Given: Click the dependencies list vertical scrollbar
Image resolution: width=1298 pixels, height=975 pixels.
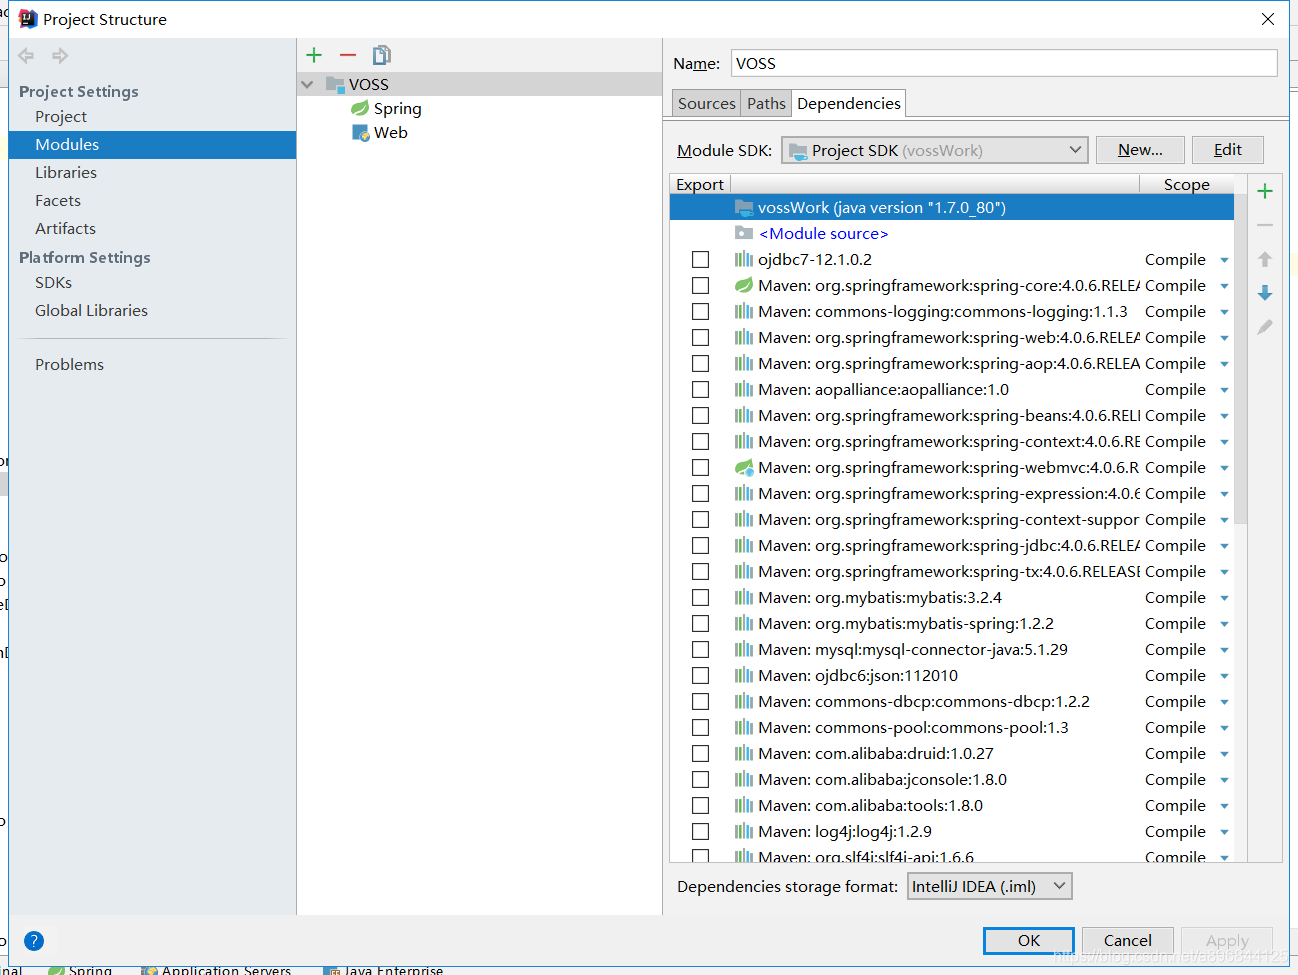Looking at the screenshot, I should pos(1240,360).
